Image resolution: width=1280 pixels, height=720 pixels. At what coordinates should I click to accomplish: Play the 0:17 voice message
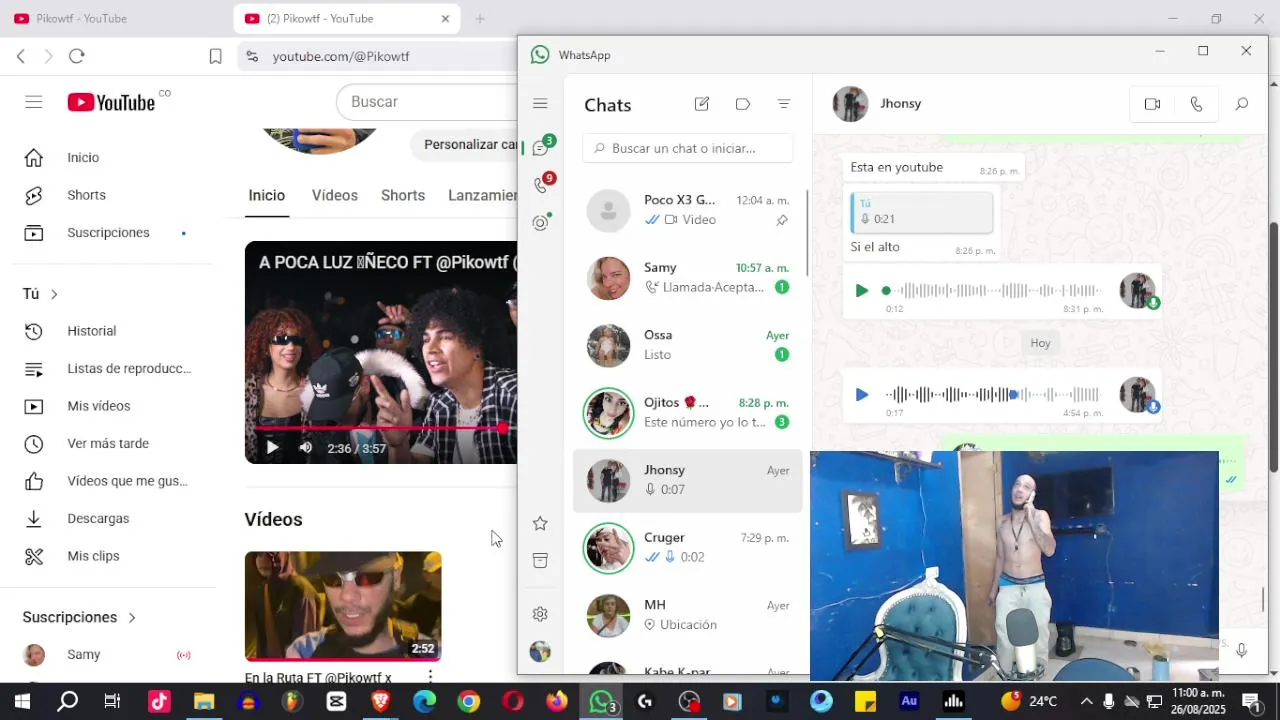(x=862, y=395)
